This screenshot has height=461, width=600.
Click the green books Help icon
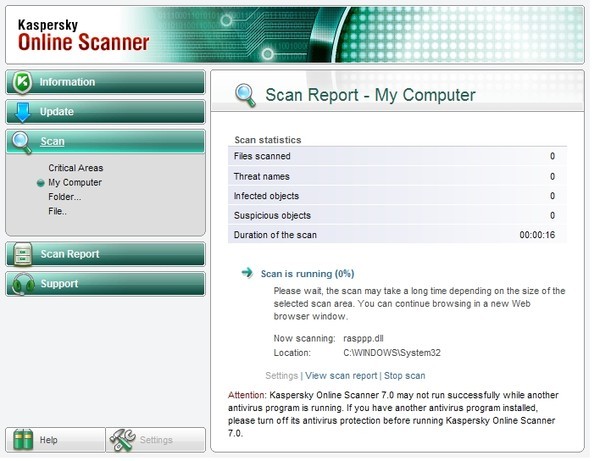click(23, 440)
